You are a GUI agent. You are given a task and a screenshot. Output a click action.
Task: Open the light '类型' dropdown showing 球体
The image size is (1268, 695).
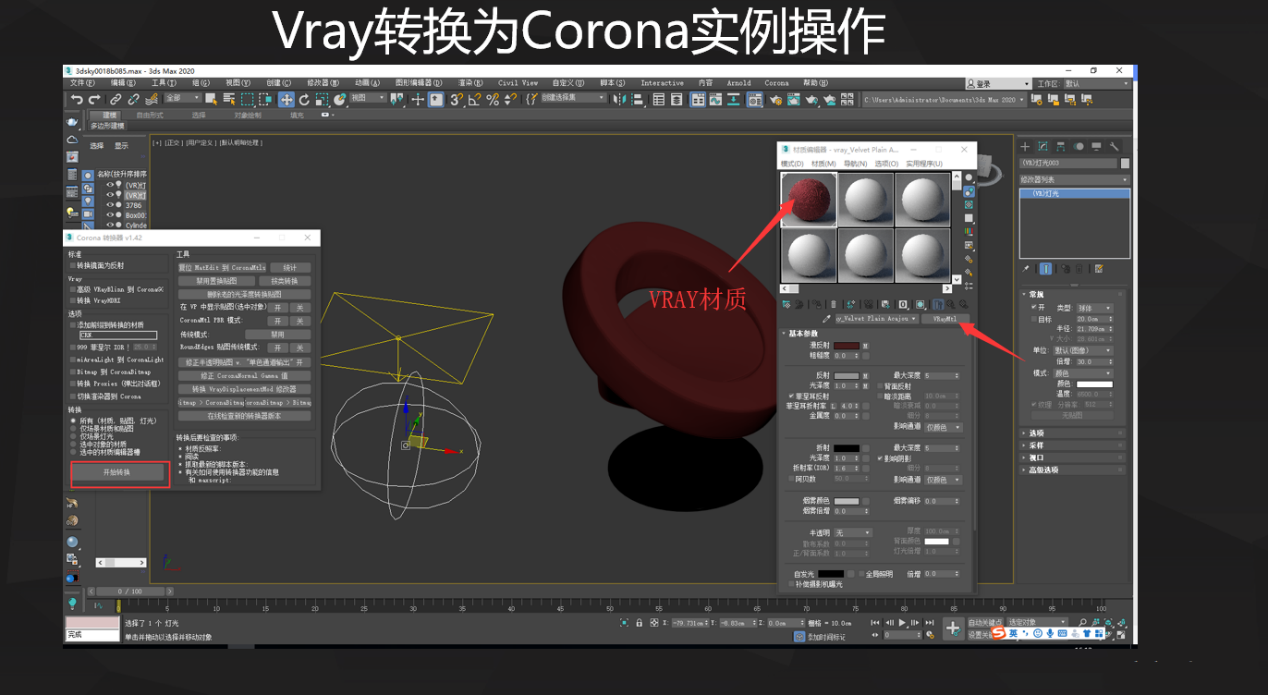pos(1094,308)
